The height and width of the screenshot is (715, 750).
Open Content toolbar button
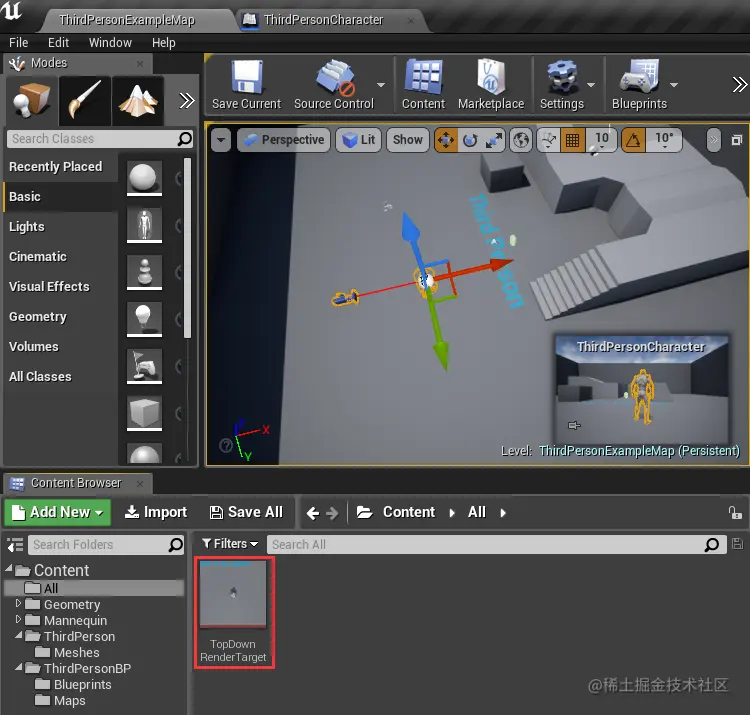[423, 85]
